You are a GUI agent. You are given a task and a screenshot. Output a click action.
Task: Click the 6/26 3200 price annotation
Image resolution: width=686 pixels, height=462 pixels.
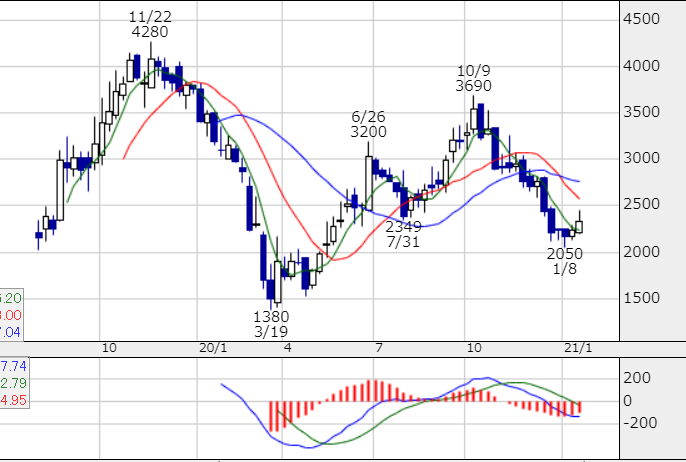click(368, 124)
